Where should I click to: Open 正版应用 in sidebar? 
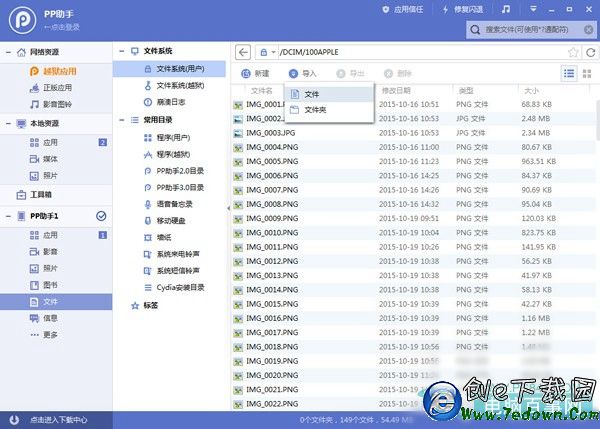coord(51,88)
